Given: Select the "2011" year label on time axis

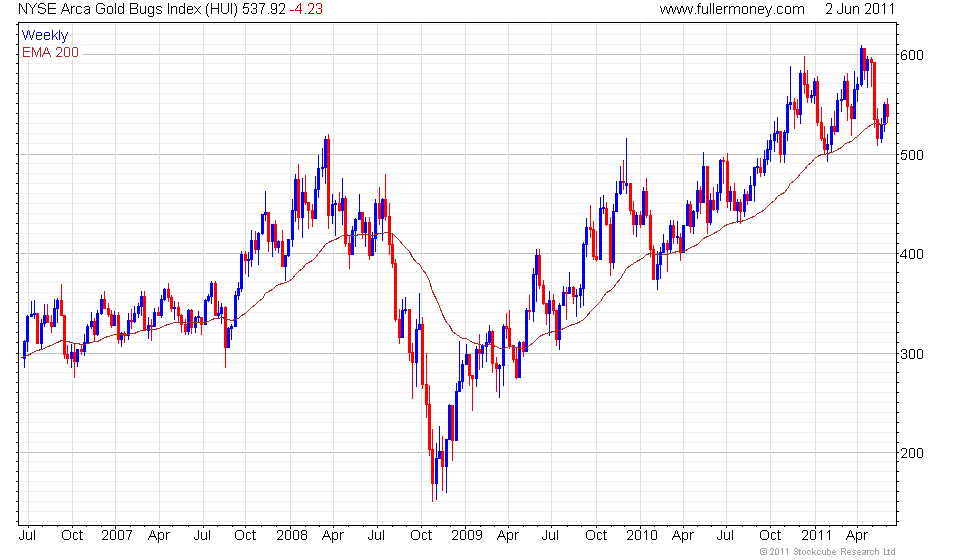Looking at the screenshot, I should (x=816, y=536).
